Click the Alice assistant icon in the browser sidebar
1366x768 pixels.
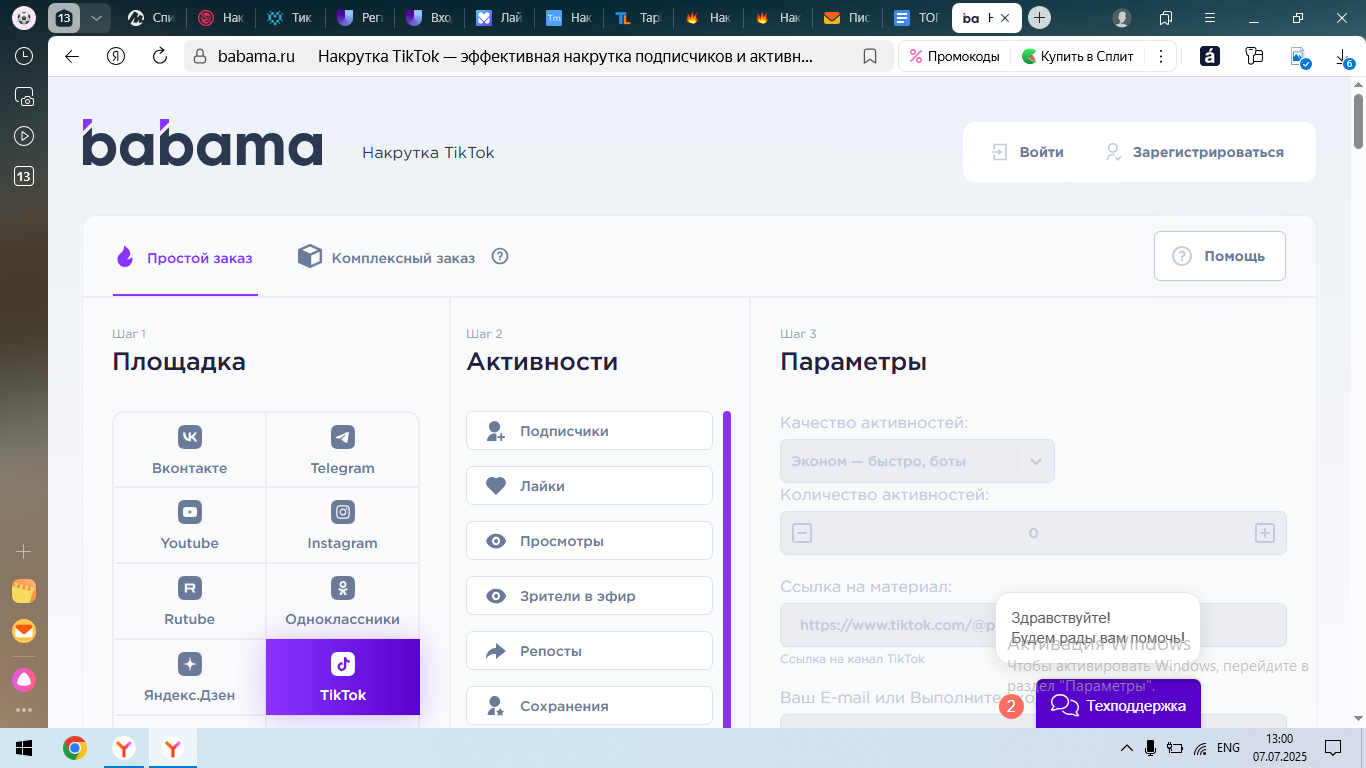24,679
